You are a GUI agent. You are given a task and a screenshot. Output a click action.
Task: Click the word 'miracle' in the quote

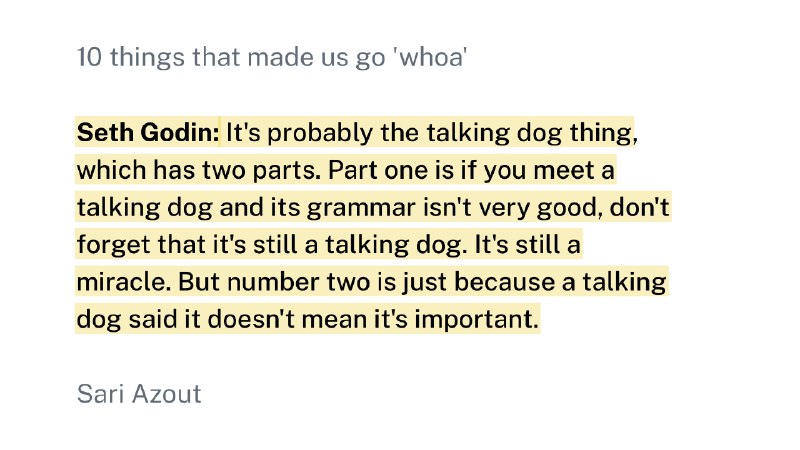pos(117,282)
